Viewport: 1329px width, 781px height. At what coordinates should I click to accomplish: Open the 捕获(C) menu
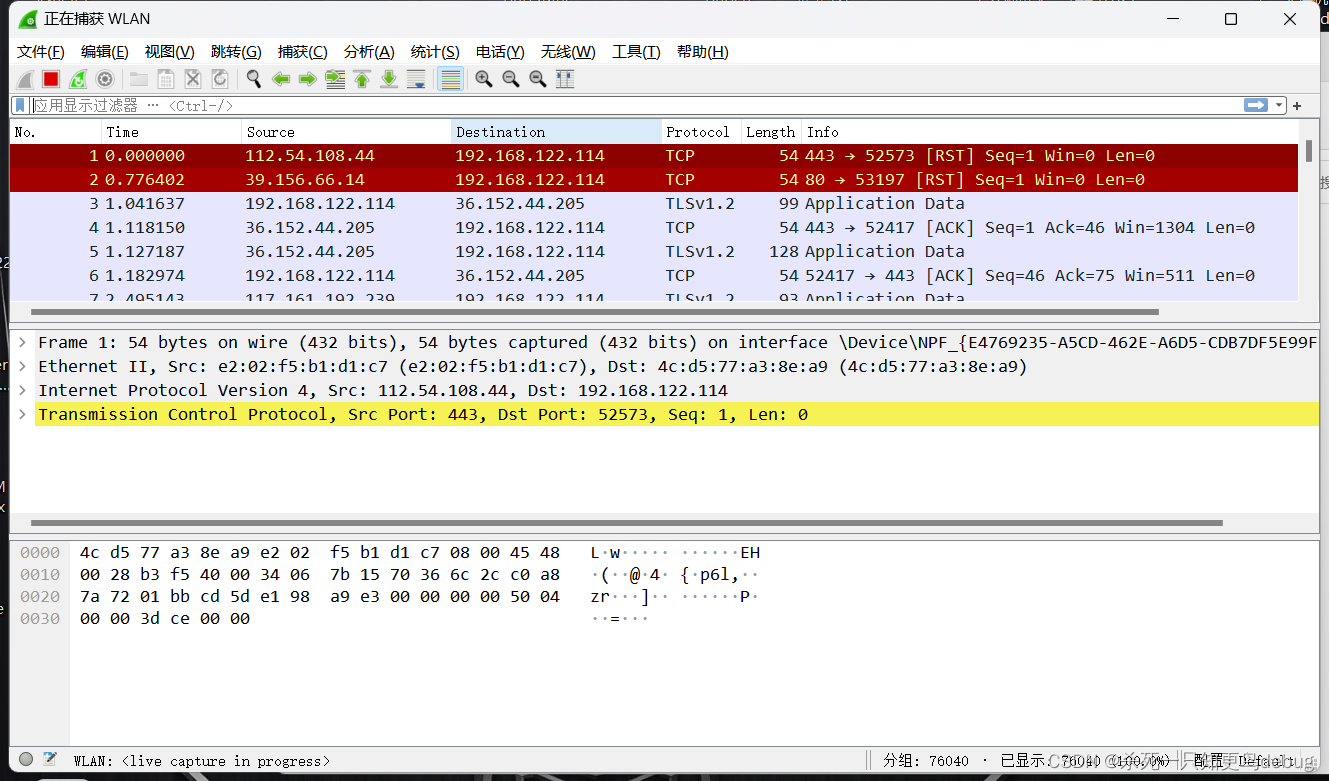point(302,51)
